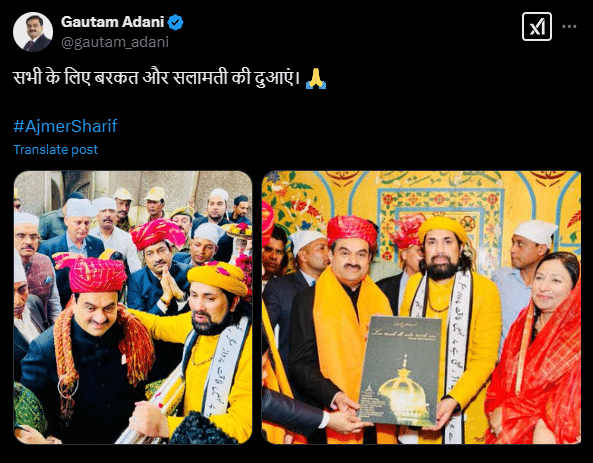Click the yellow turban in the left photo
Screen dimensions: 593x463
[x=218, y=278]
